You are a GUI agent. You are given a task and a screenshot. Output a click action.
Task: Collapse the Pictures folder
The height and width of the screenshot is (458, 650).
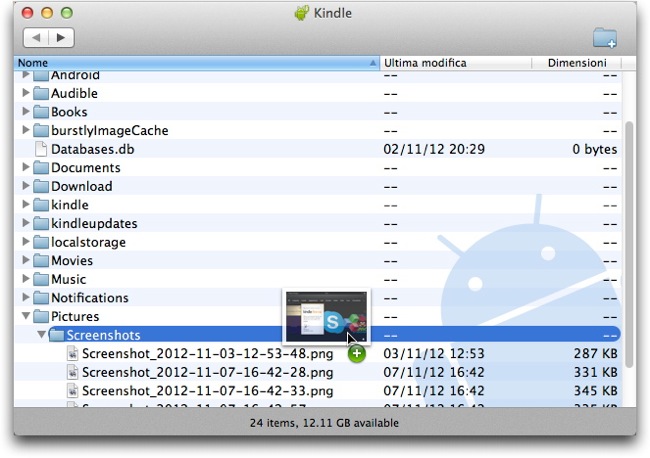26,316
